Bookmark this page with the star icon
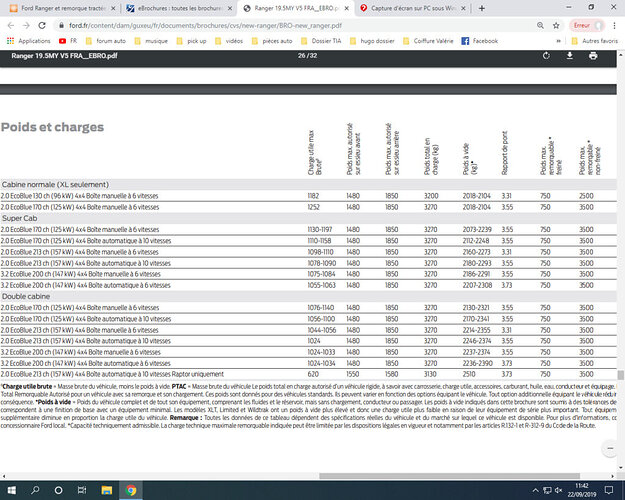625x500 pixels. point(556,26)
